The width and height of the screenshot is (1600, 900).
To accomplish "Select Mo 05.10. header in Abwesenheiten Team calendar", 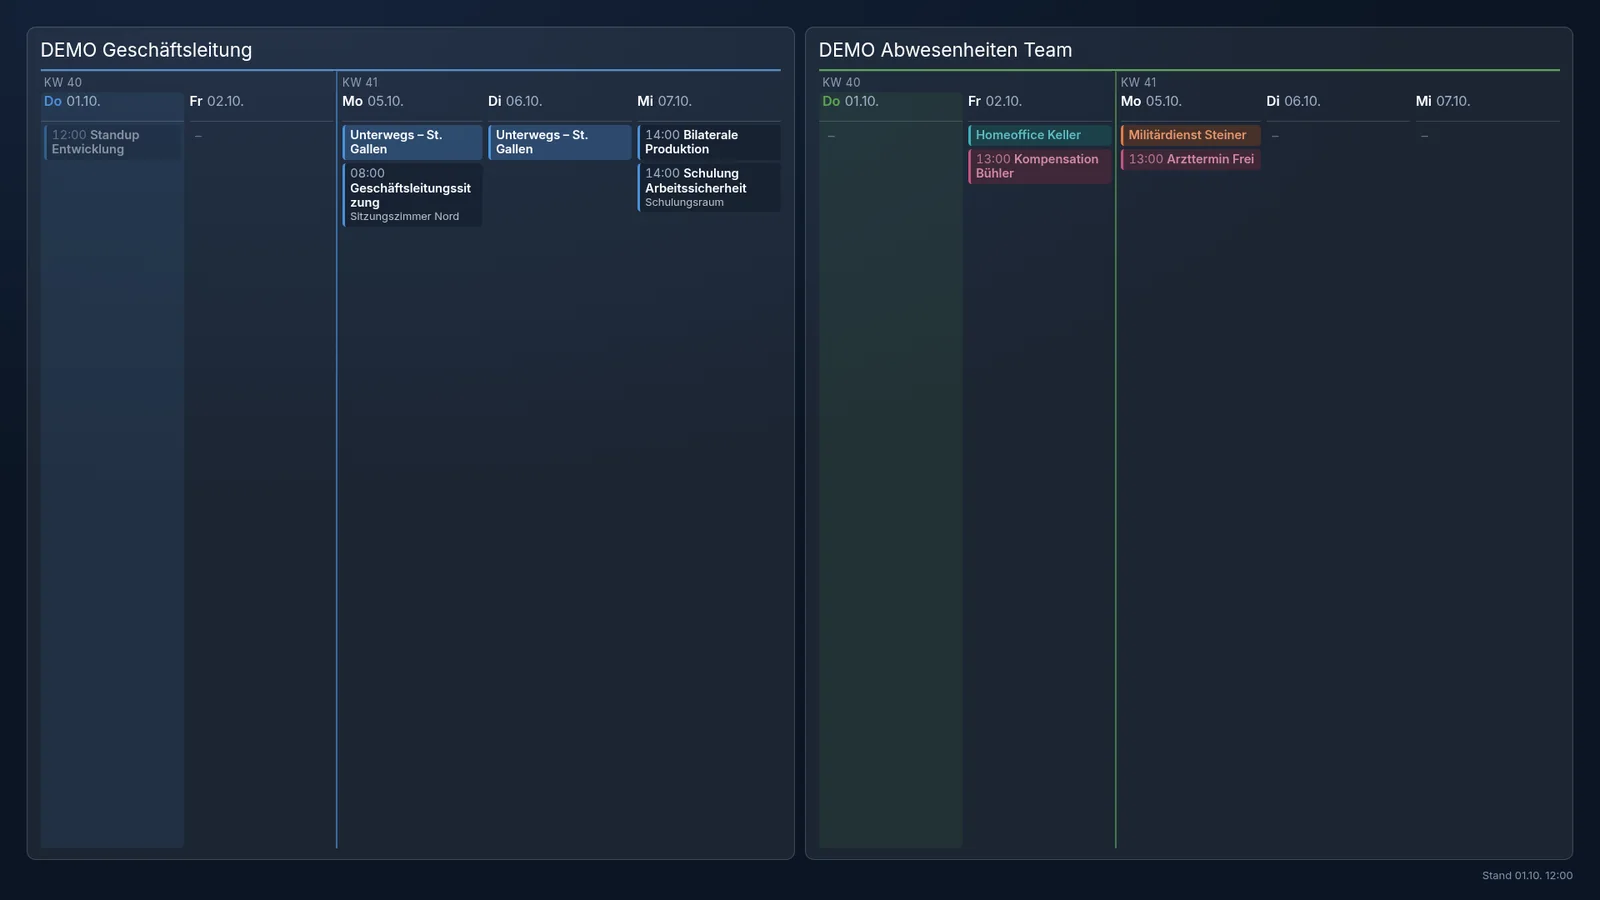I will click(1151, 101).
